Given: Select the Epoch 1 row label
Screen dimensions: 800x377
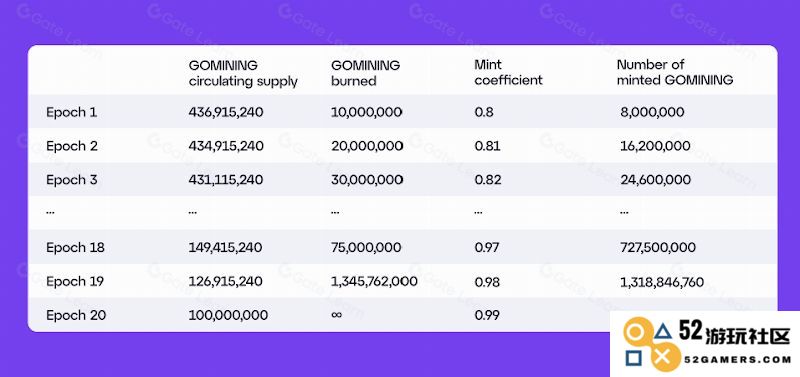Looking at the screenshot, I should tap(71, 112).
